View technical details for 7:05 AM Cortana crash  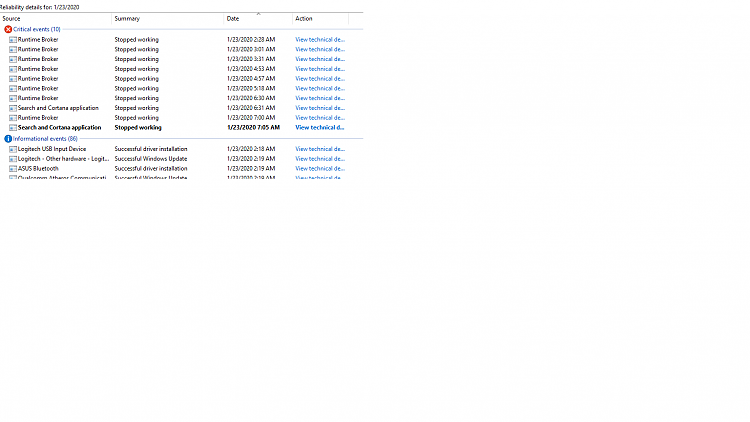pyautogui.click(x=320, y=128)
